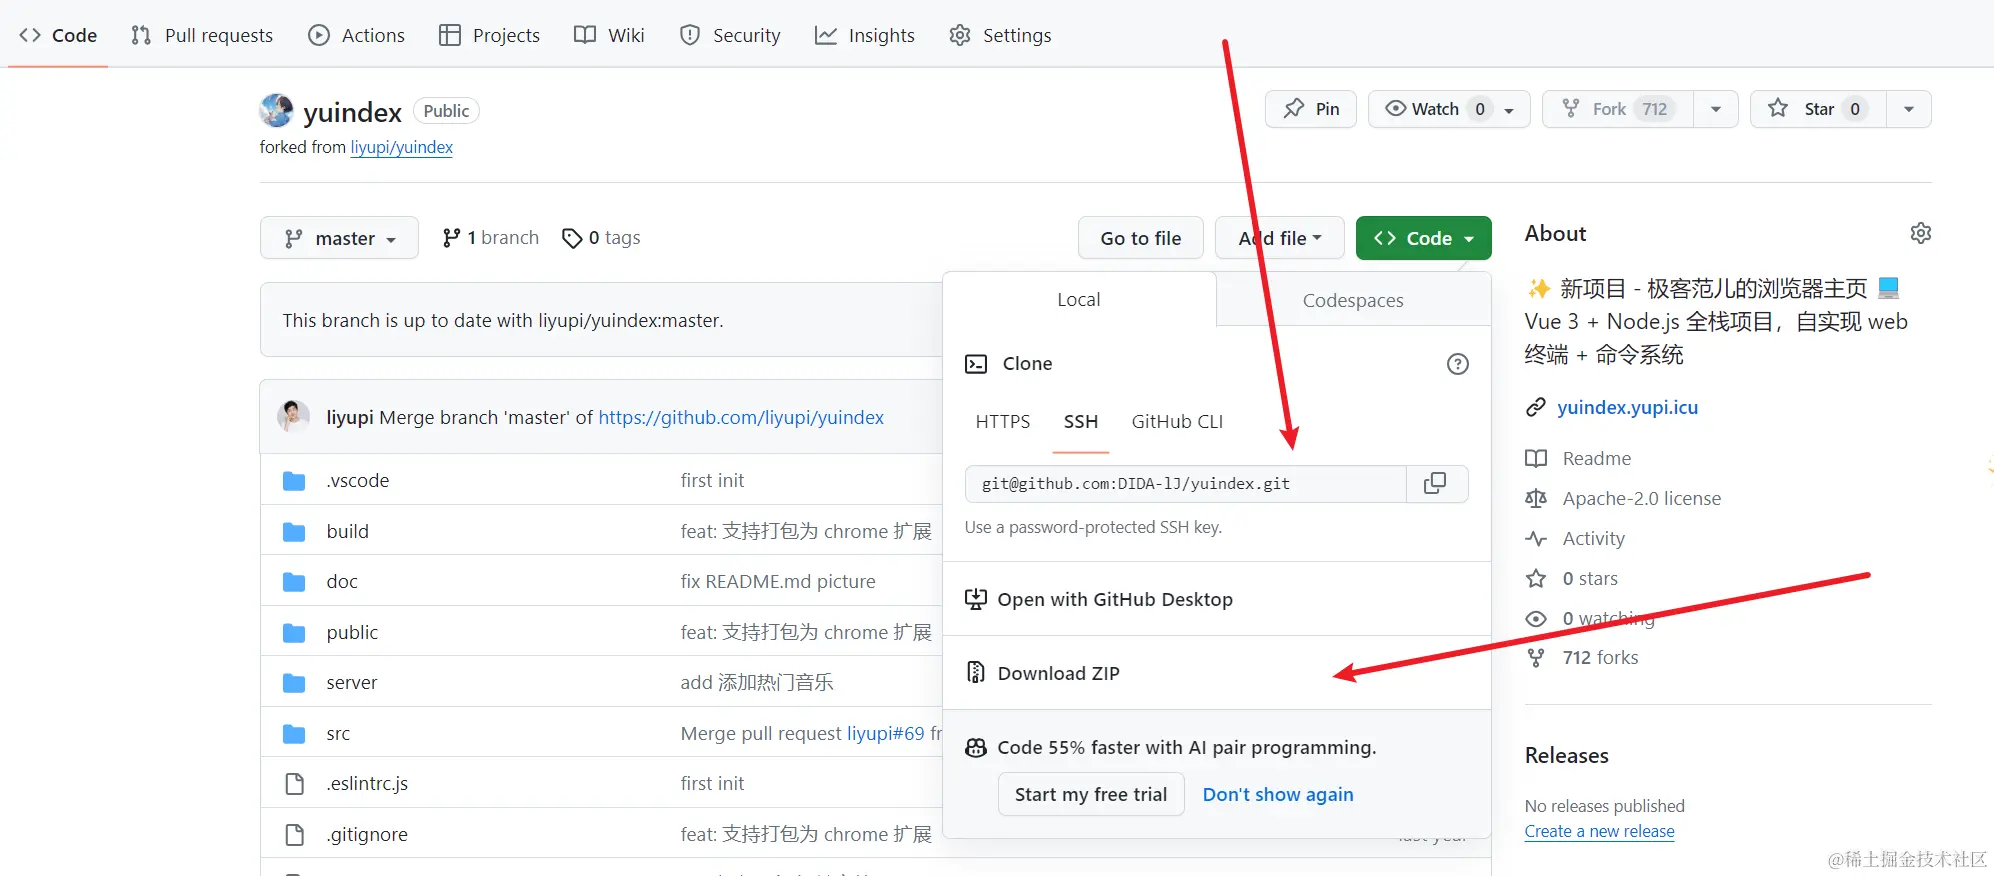Screen dimensions: 1994x876
Task: Click the Clone help question icon
Action: 1458,364
